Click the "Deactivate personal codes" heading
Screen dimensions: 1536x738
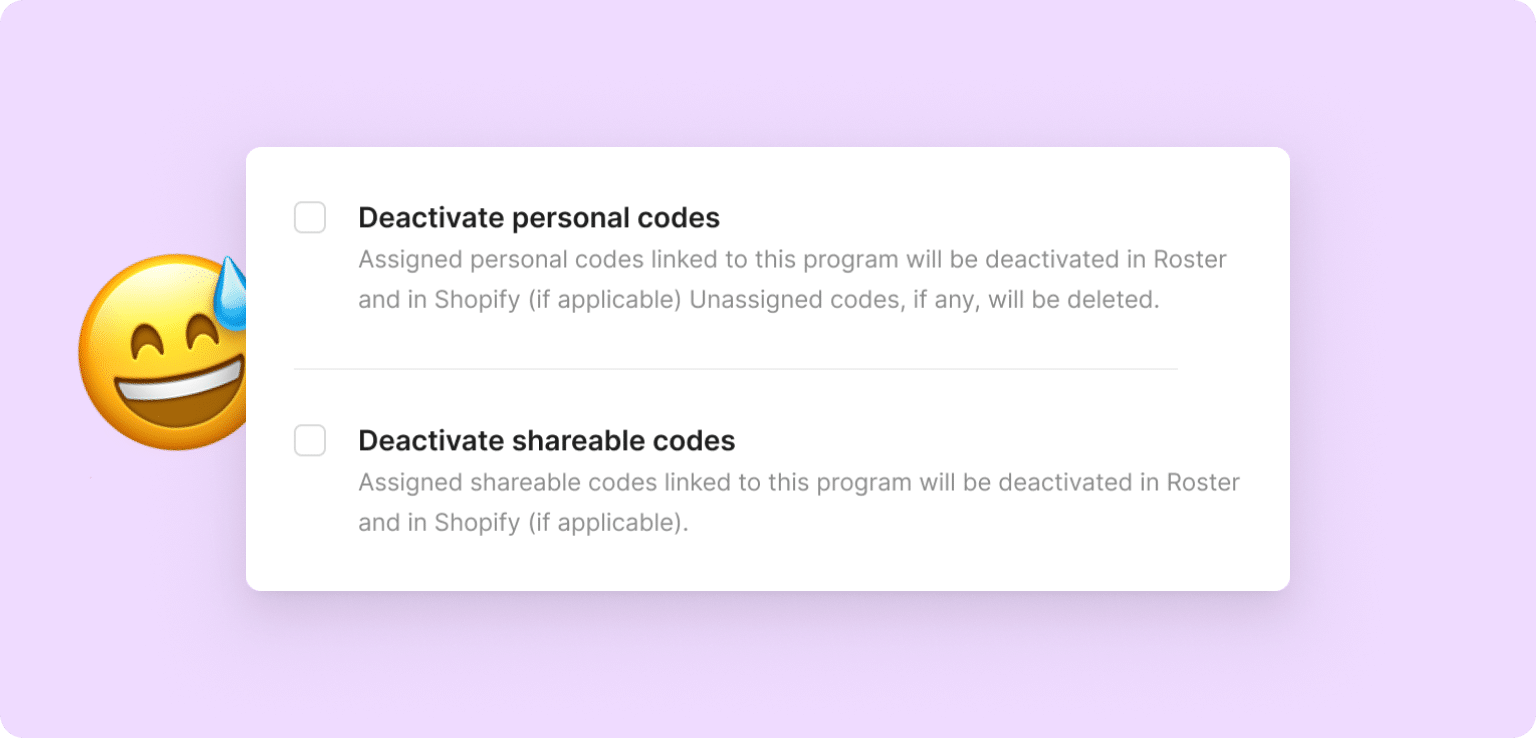[539, 218]
